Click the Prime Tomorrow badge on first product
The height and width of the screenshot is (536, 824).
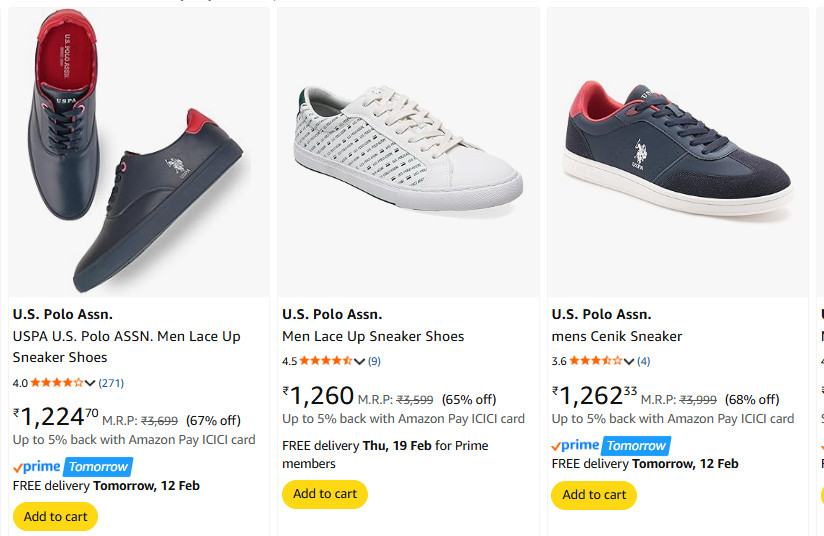tap(72, 467)
